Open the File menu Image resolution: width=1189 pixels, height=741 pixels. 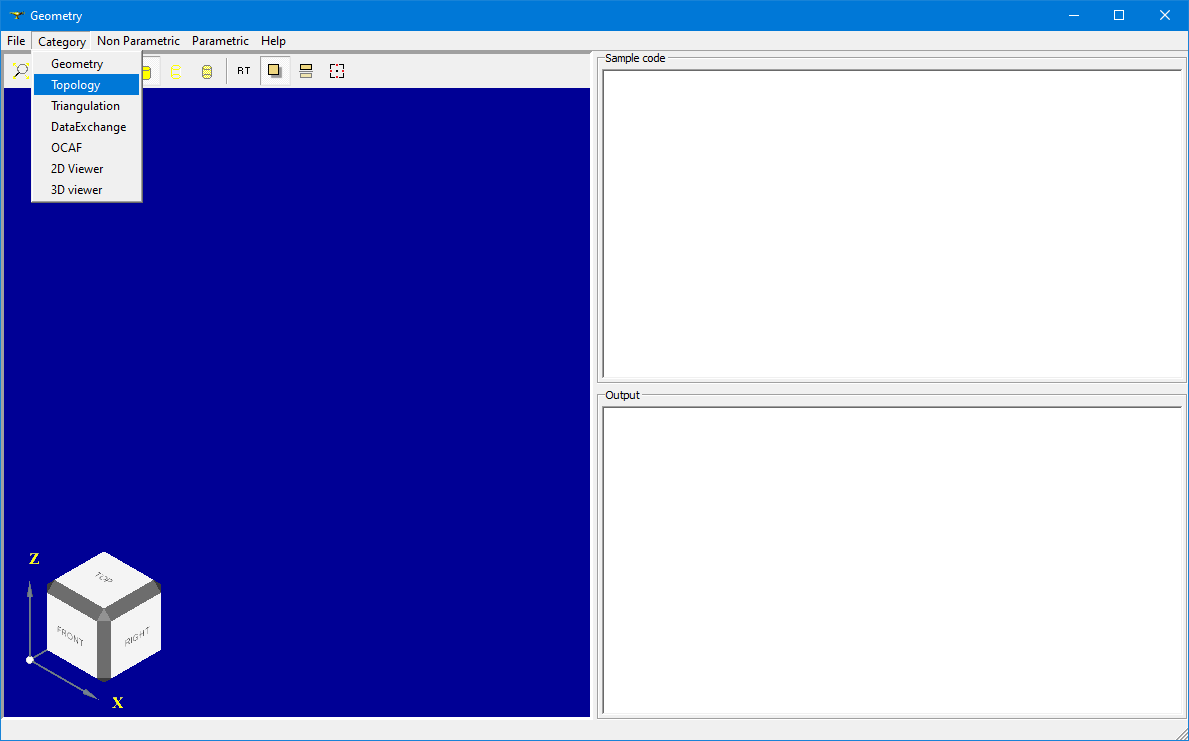click(x=16, y=41)
